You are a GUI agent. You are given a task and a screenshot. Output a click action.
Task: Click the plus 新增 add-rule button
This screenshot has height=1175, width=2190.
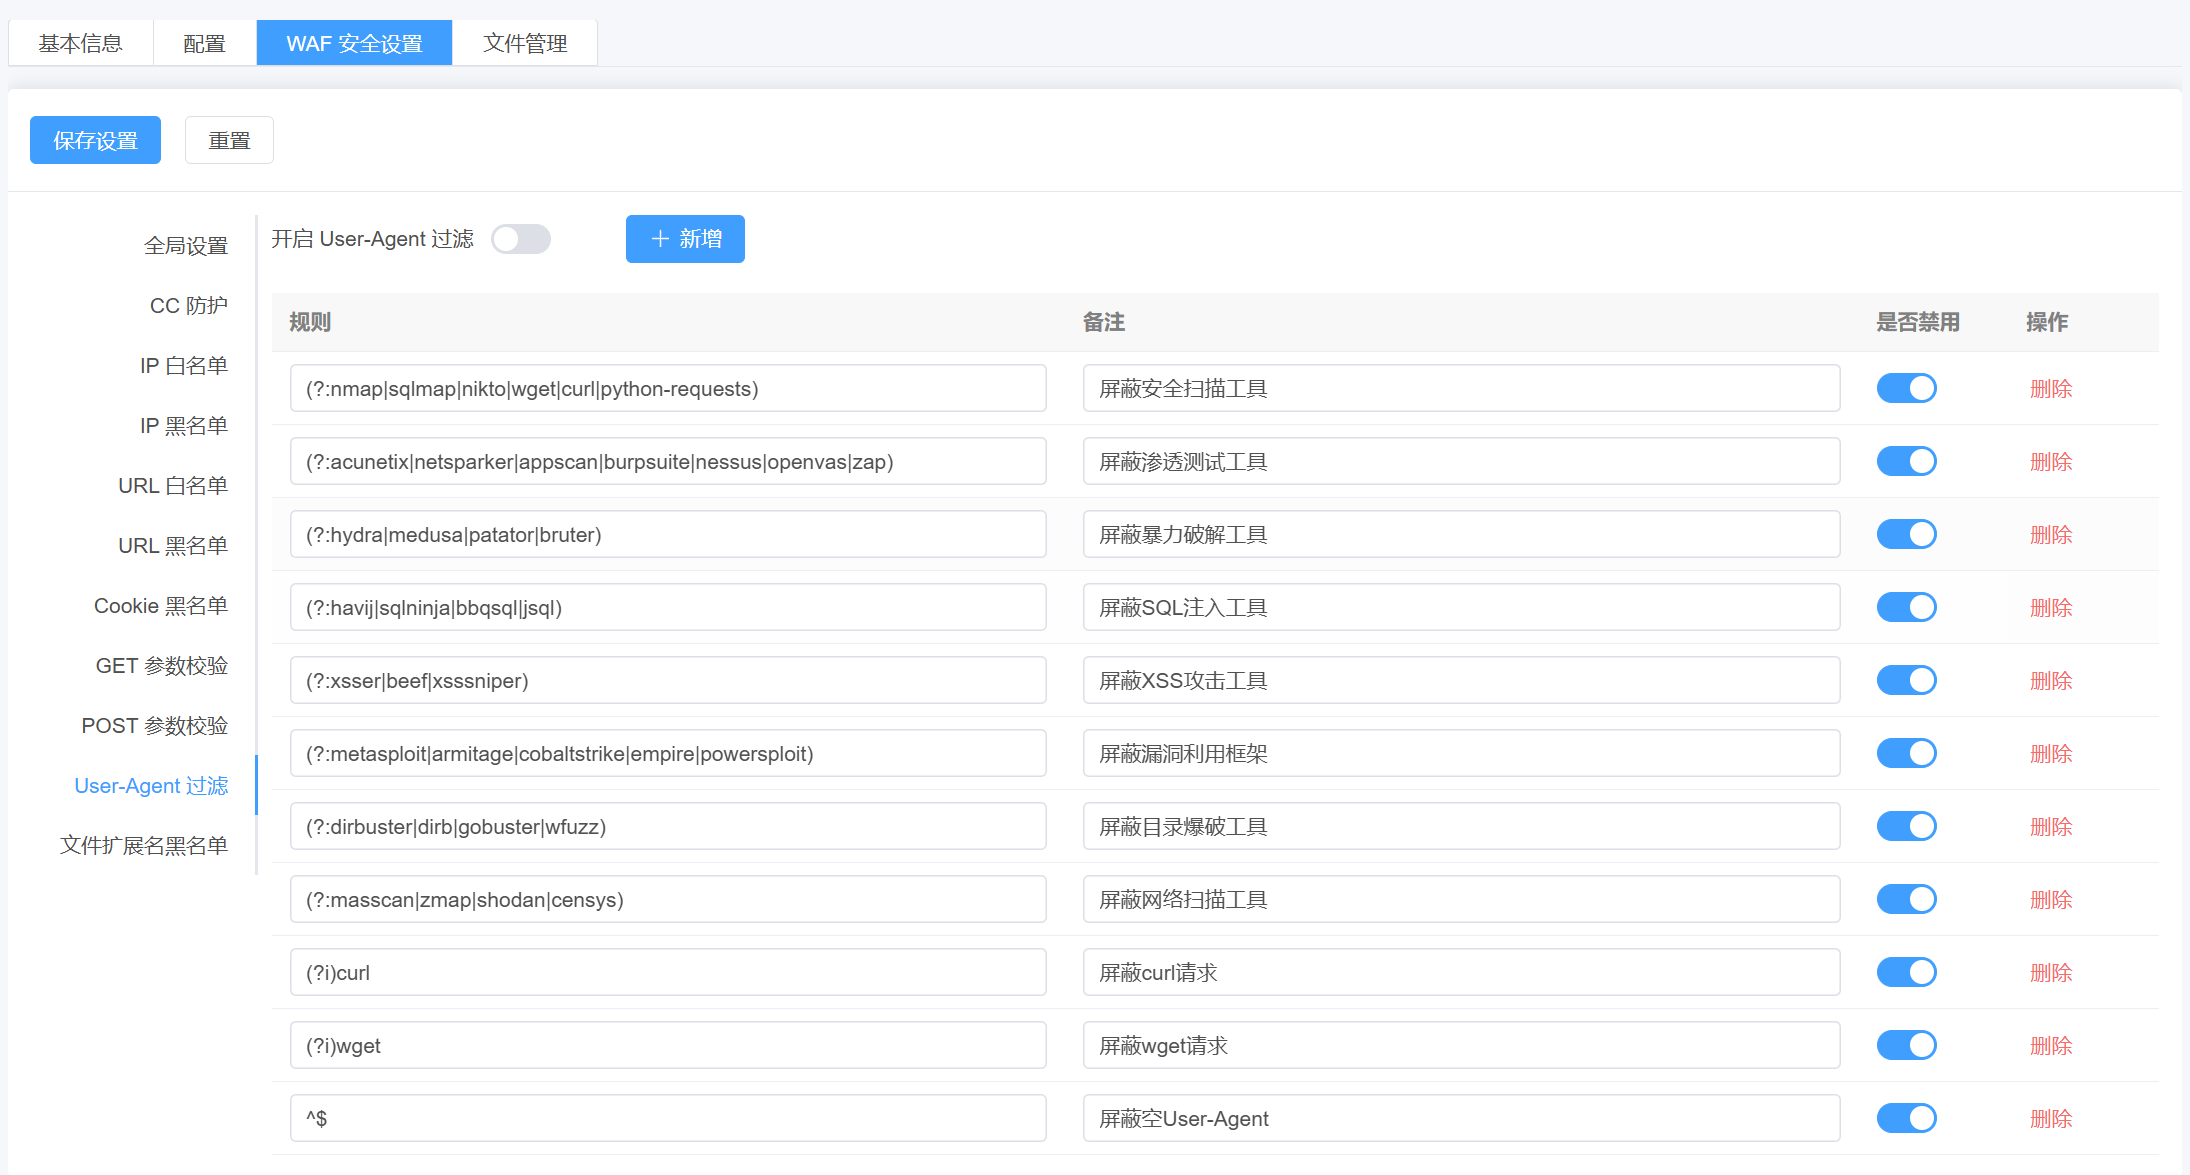click(685, 239)
